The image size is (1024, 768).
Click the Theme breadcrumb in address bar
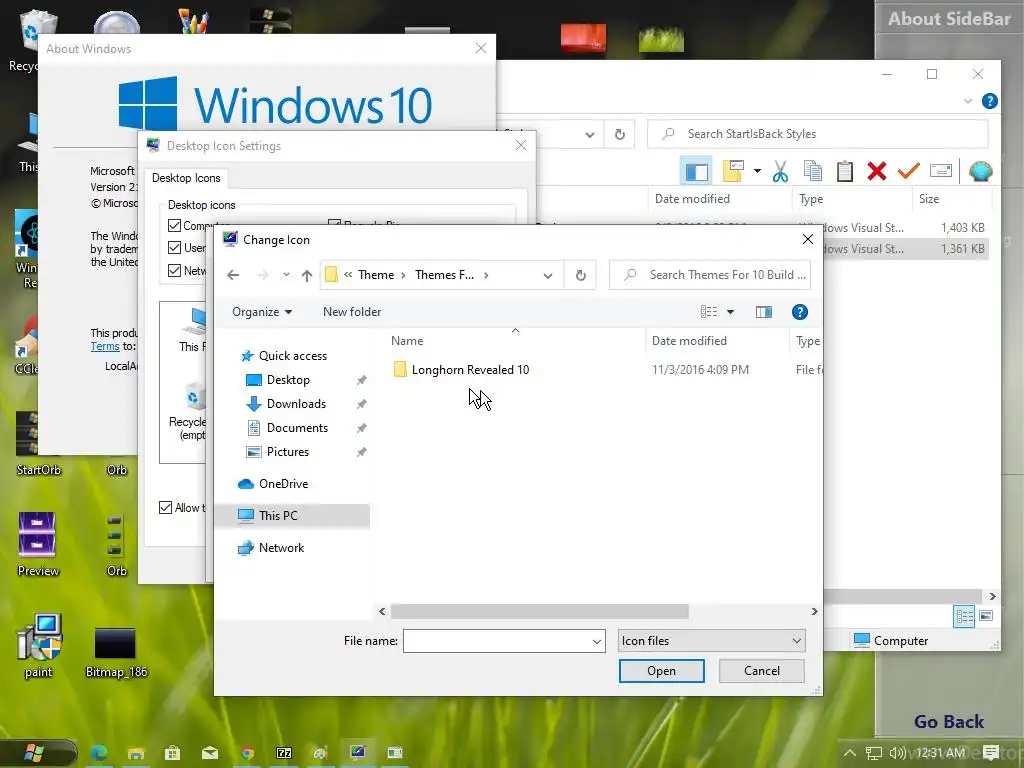[x=376, y=275]
